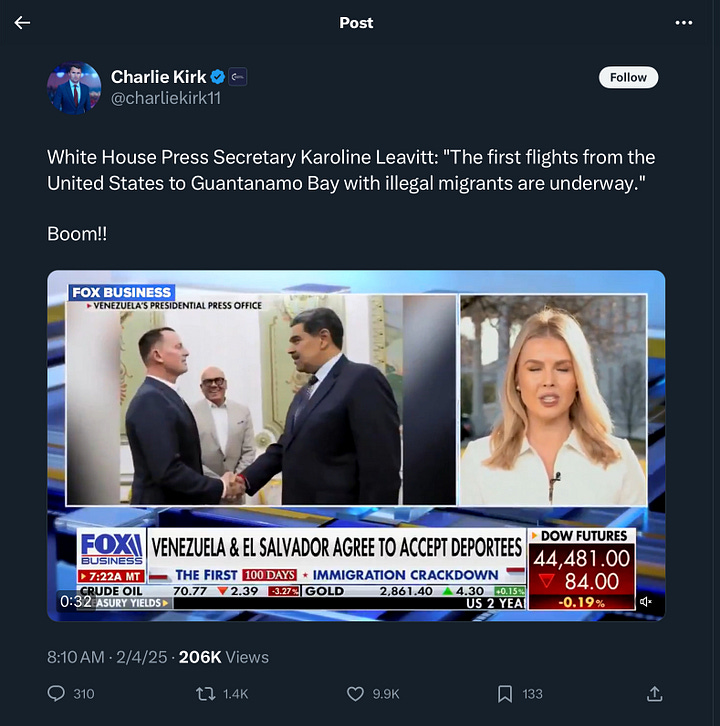Image resolution: width=720 pixels, height=726 pixels.
Task: Click the 8:10 AM 2/4/25 timestamp
Action: coord(107,657)
